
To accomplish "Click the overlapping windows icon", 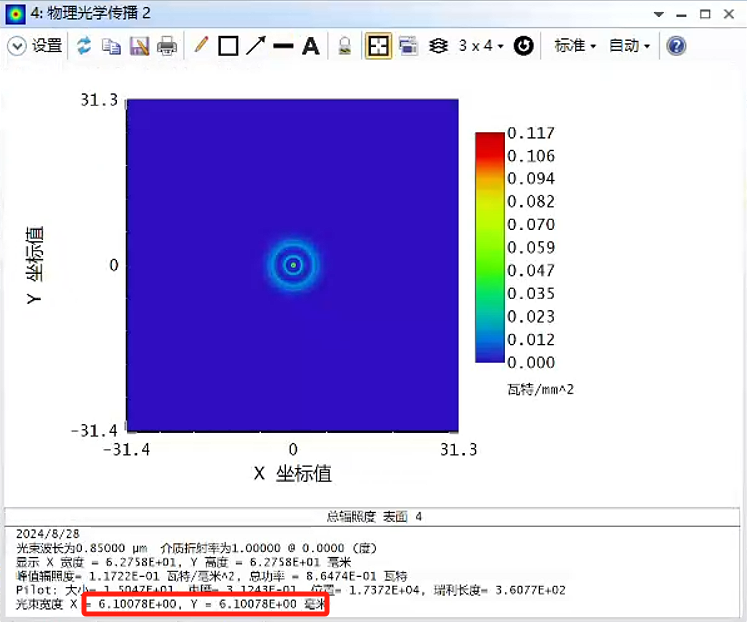I will [408, 46].
